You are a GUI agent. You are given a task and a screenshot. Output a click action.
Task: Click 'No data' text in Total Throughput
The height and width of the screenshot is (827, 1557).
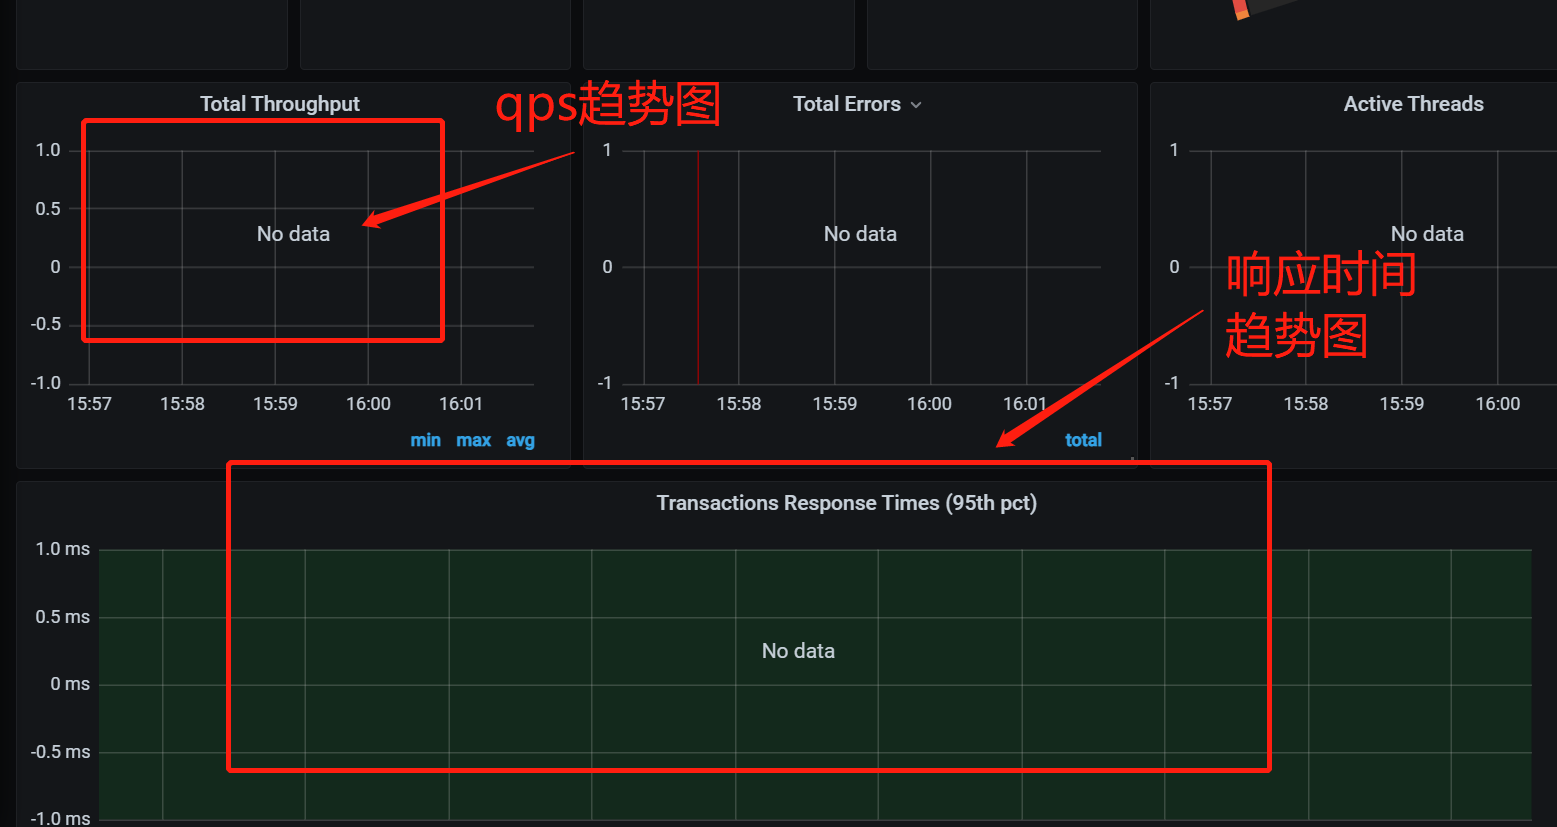pyautogui.click(x=293, y=234)
